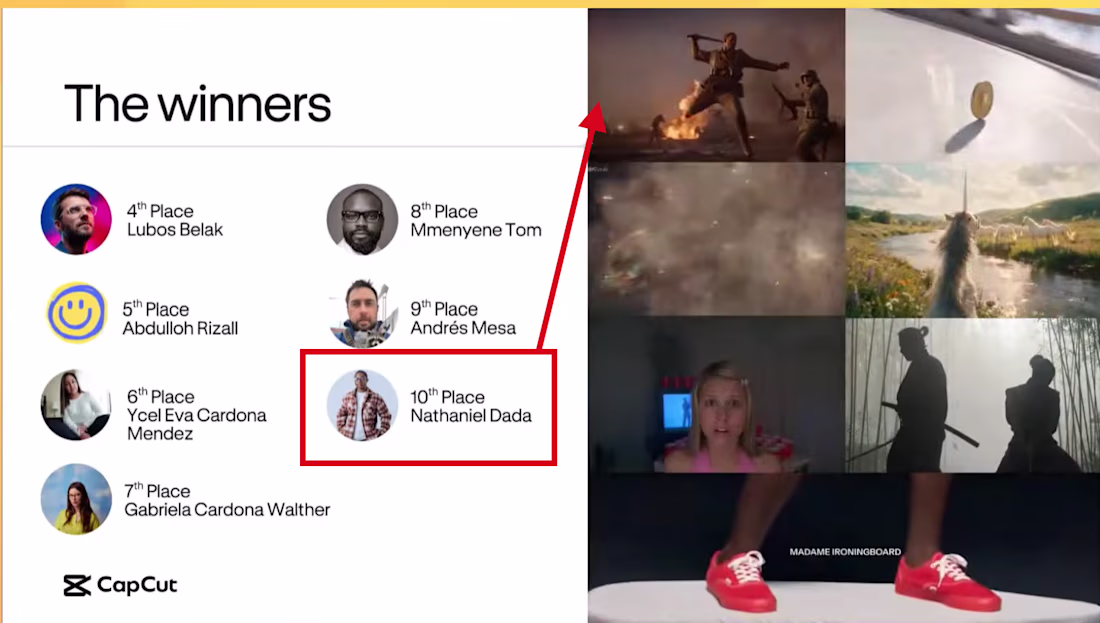Click Lubos Belak's profile photo
This screenshot has height=623, width=1100.
click(76, 219)
